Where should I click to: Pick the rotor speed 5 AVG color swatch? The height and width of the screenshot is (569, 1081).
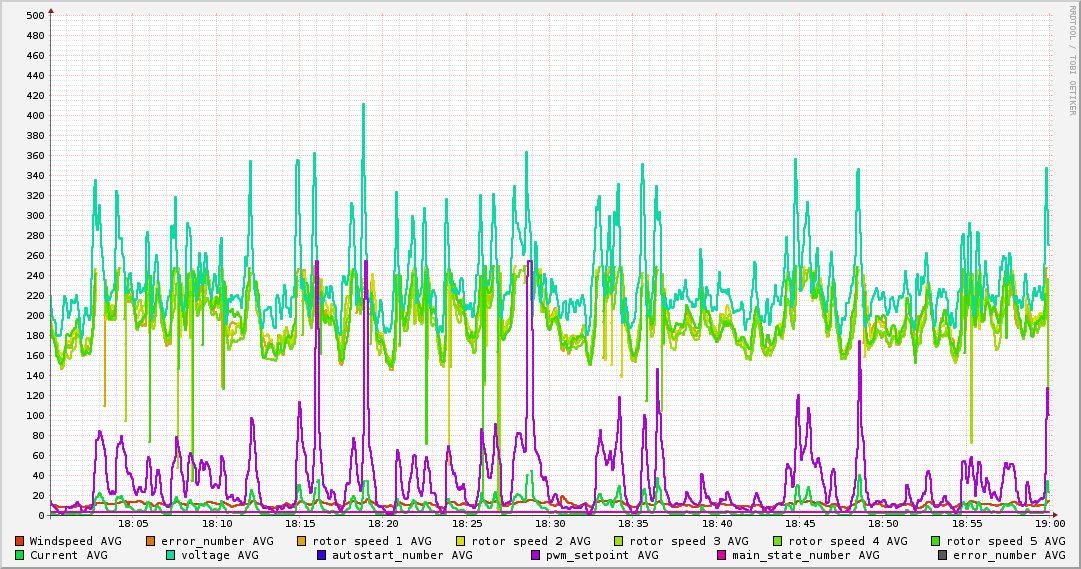[935, 541]
